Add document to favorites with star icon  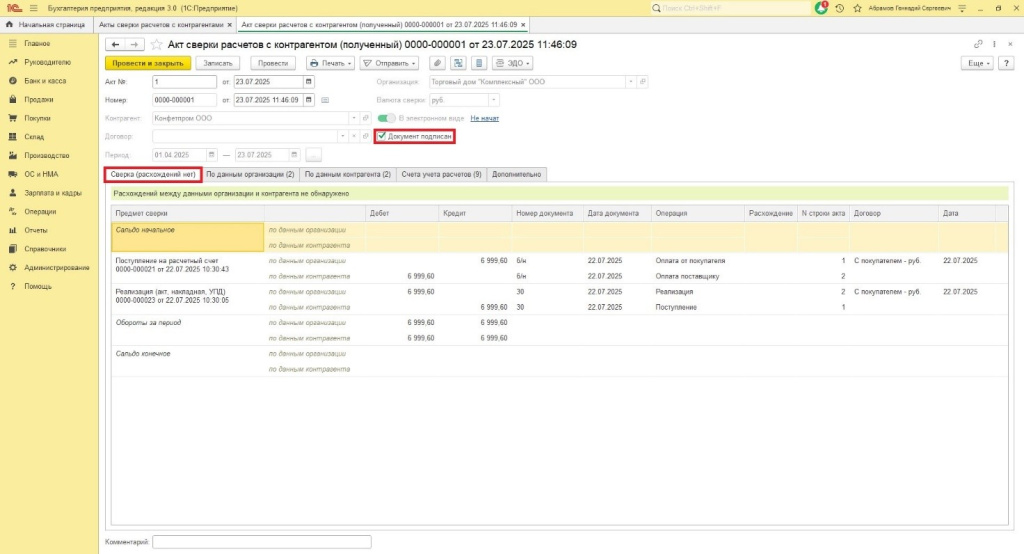(x=156, y=45)
